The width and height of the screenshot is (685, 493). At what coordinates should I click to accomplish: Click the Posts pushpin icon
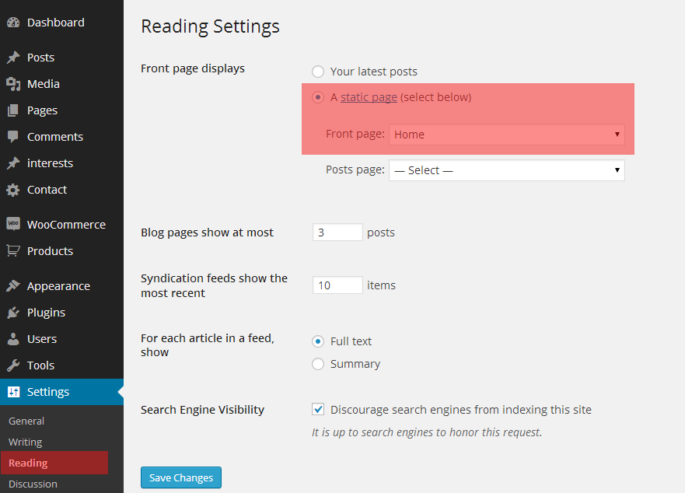[13, 58]
